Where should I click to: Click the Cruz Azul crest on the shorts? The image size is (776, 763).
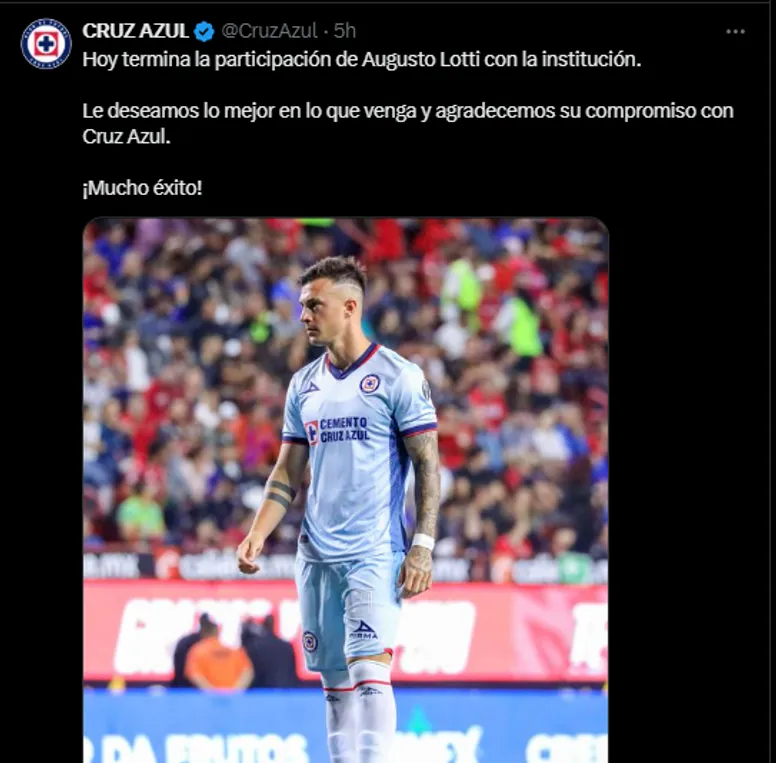pyautogui.click(x=310, y=641)
